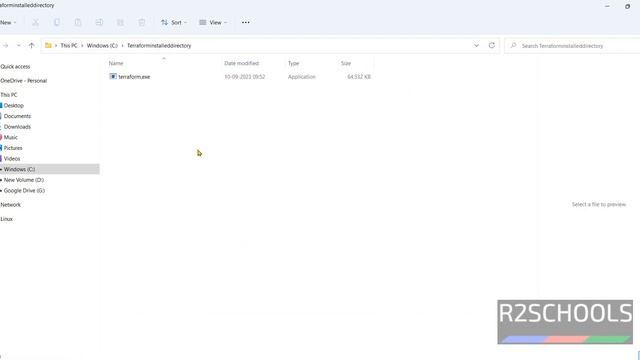Image resolution: width=640 pixels, height=360 pixels.
Task: Click Windows (C:) breadcrumb segment
Action: [x=102, y=46]
